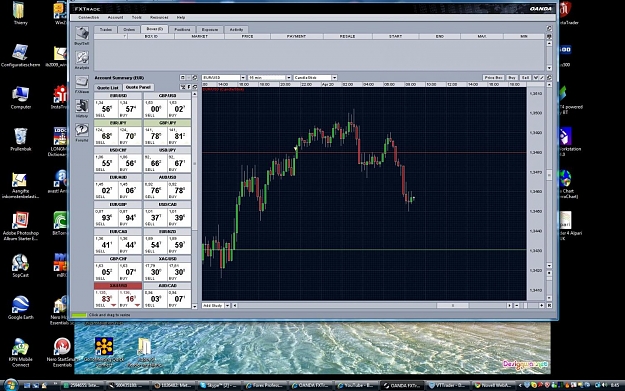Click GBP/USD buy quote 02
Viewport: 625px width, 391px height.
(x=179, y=108)
